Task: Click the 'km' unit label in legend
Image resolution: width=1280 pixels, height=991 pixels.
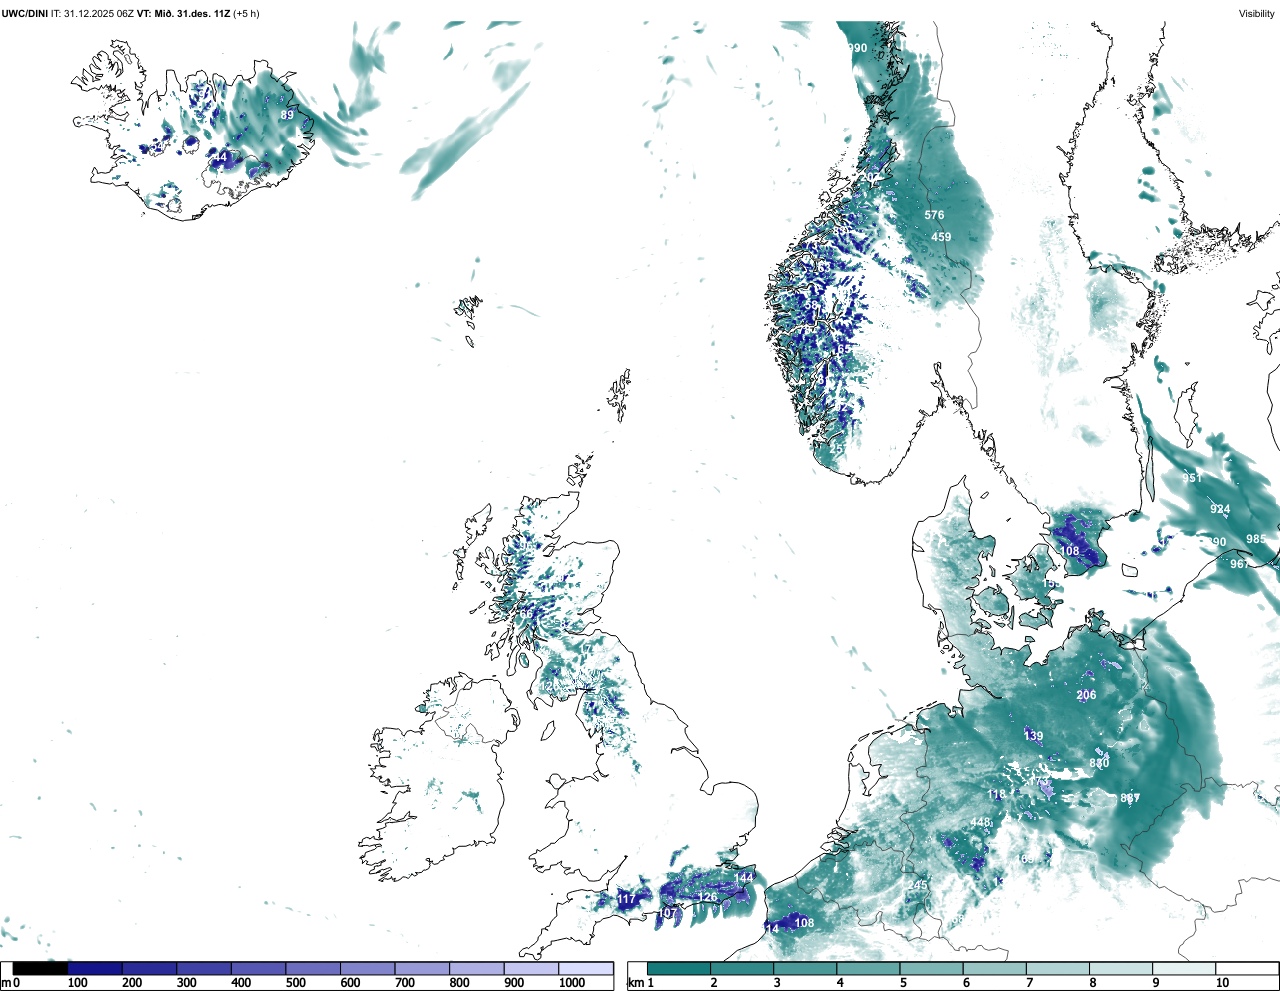Action: point(635,983)
